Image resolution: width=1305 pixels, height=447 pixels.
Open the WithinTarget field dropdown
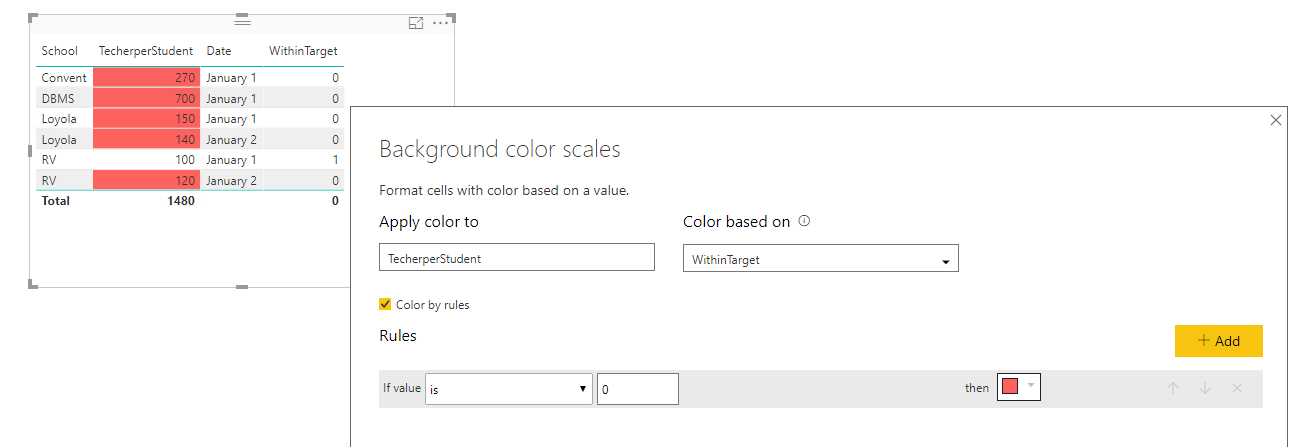(821, 258)
